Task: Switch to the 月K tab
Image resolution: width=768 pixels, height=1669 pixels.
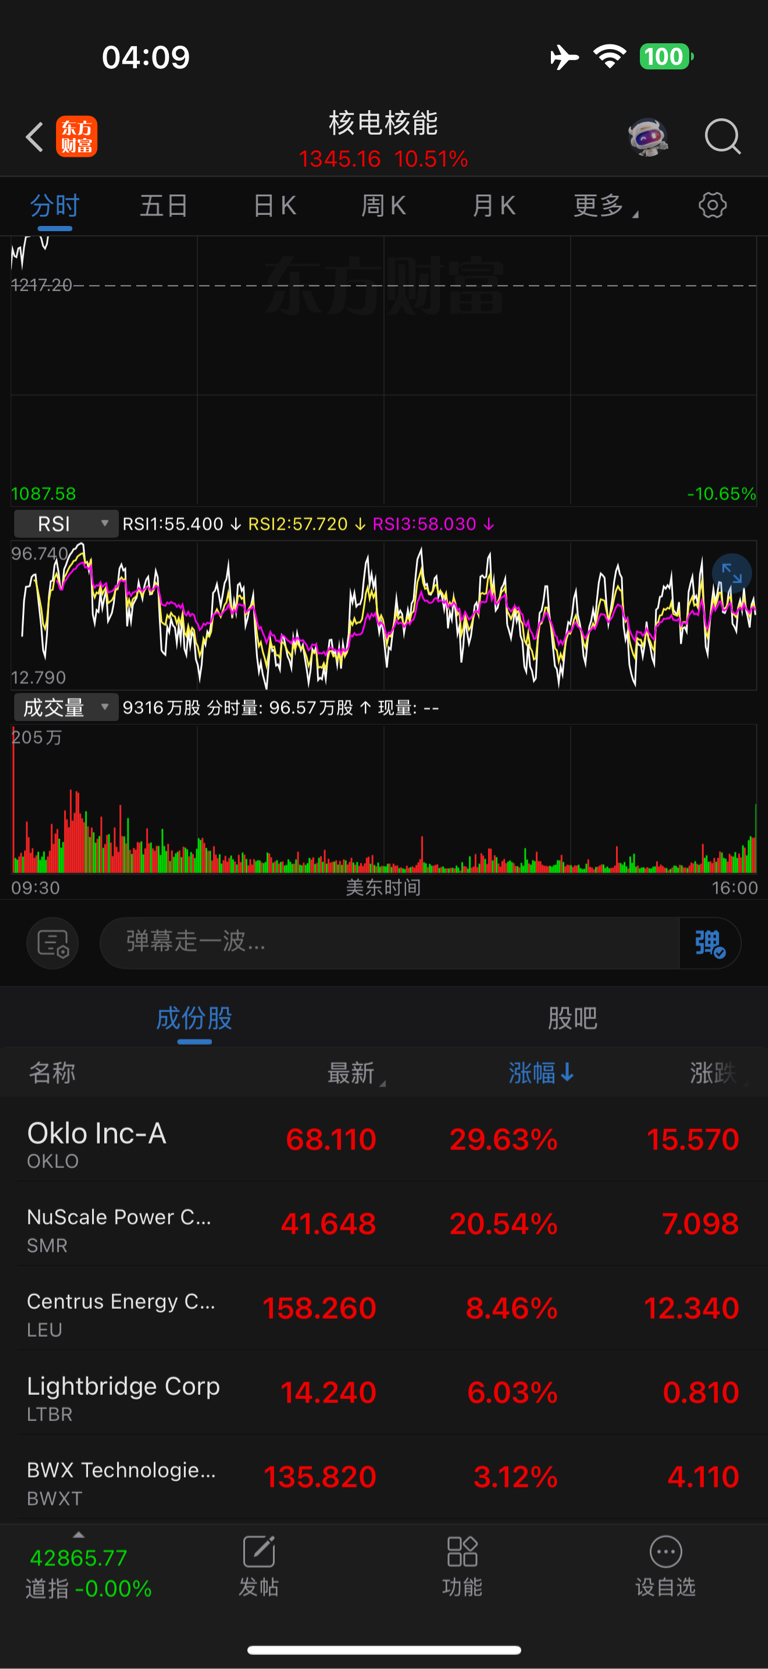Action: (493, 206)
